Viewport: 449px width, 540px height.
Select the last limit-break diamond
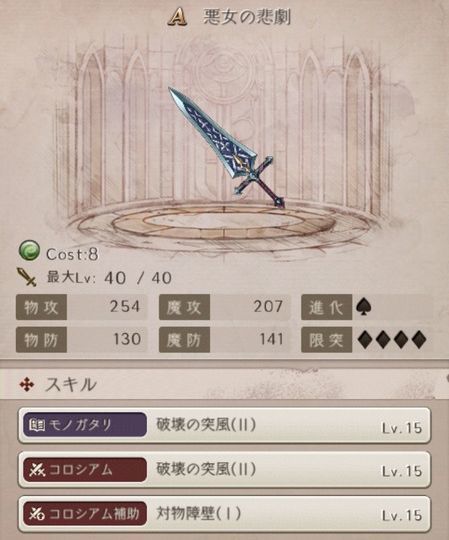tap(418, 340)
